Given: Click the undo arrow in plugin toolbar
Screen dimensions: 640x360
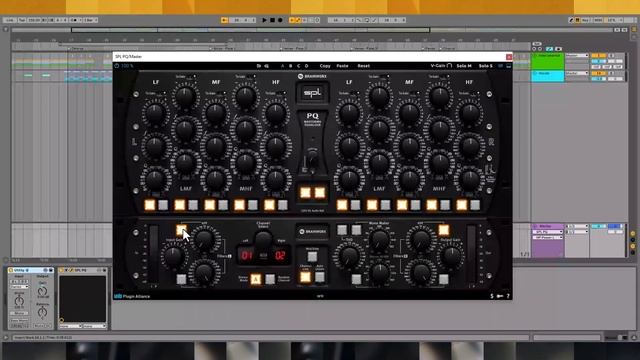Looking at the screenshot, I should pyautogui.click(x=258, y=66).
